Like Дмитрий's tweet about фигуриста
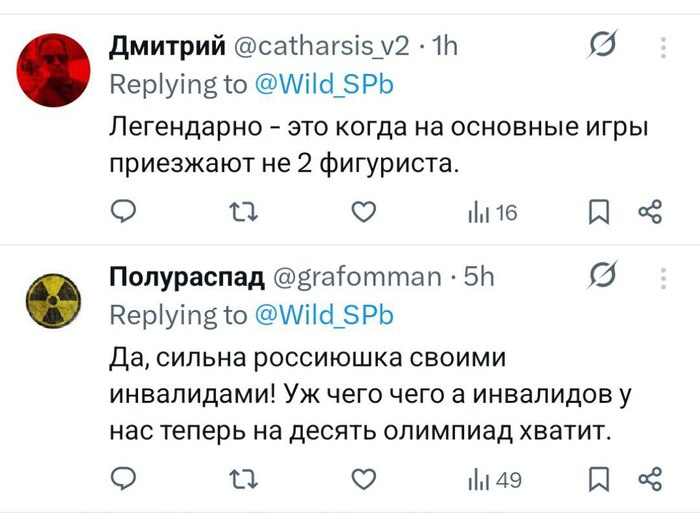 coord(365,211)
